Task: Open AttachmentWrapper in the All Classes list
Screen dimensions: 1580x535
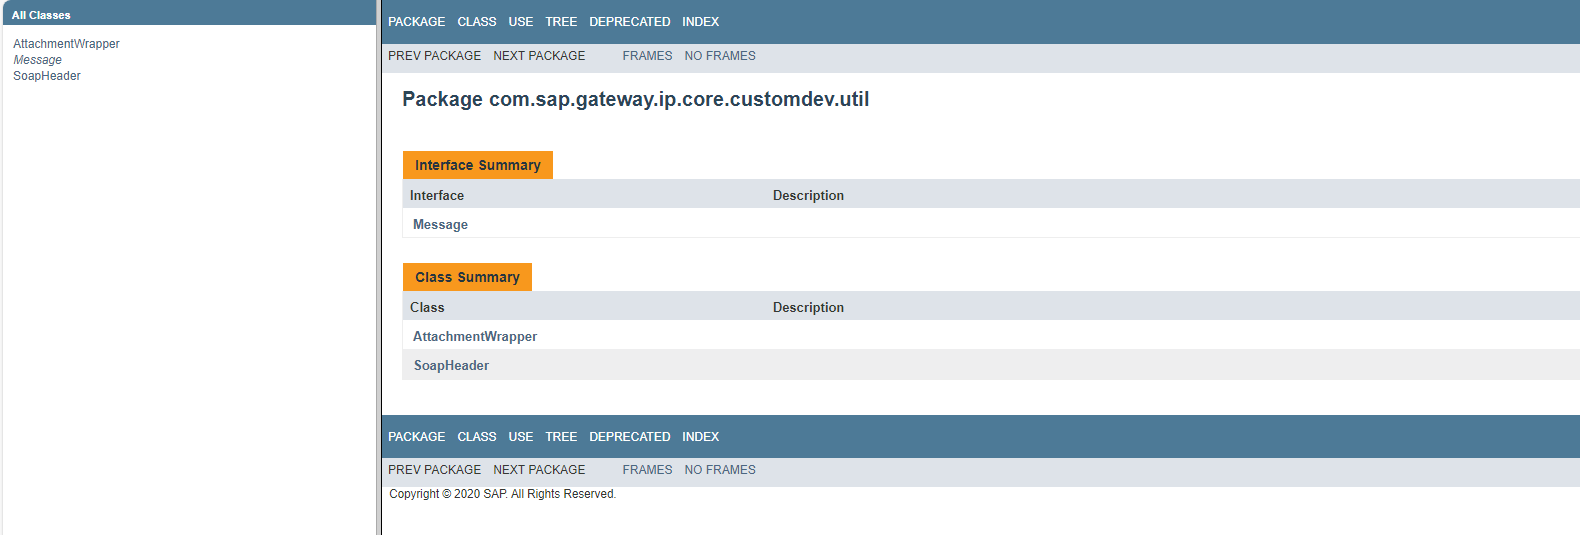Action: point(66,44)
